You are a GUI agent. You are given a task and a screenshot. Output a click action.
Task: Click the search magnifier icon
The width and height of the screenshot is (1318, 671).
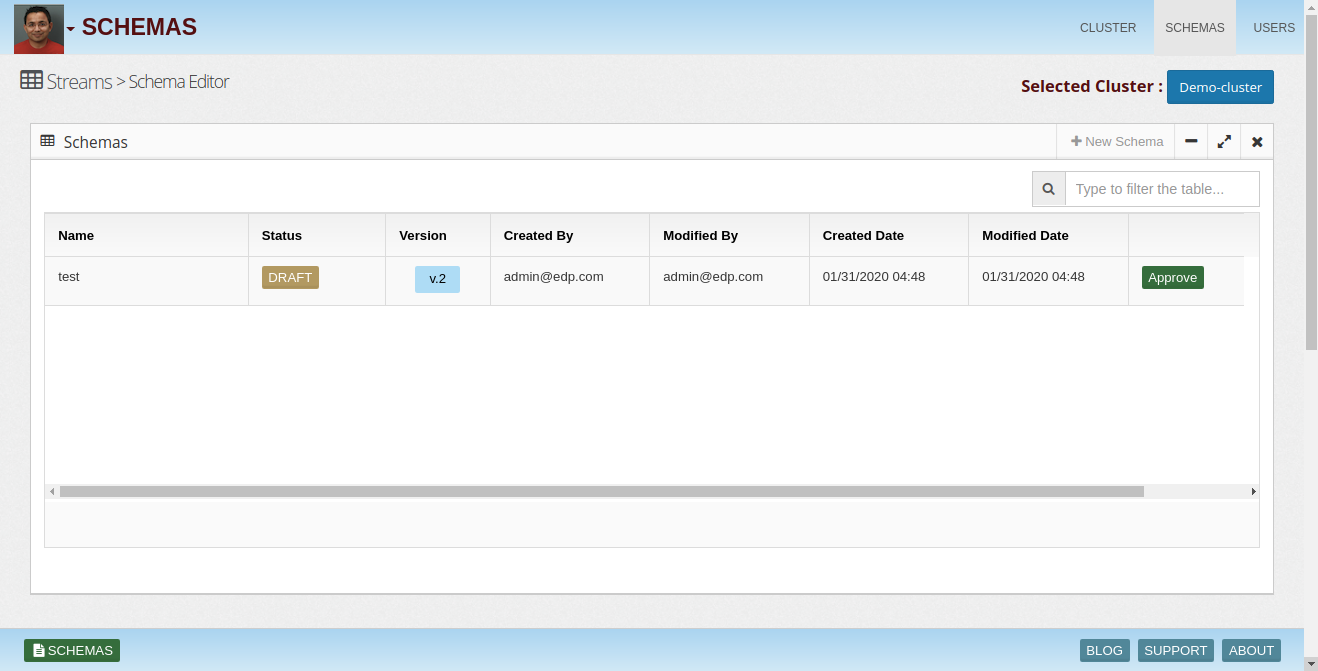tap(1049, 189)
